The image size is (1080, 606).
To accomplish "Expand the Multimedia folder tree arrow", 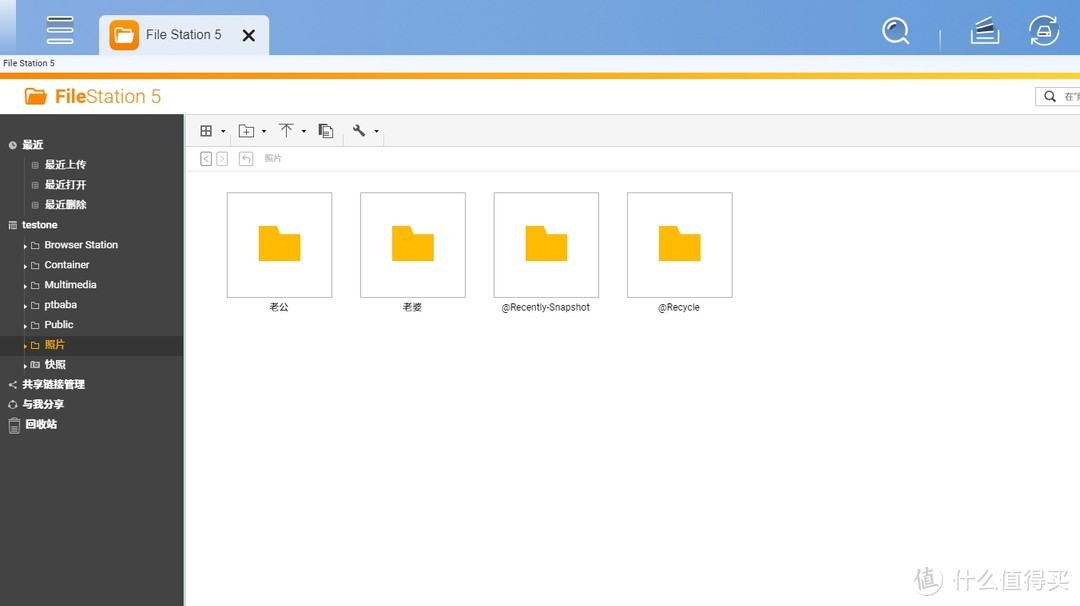I will click(25, 286).
